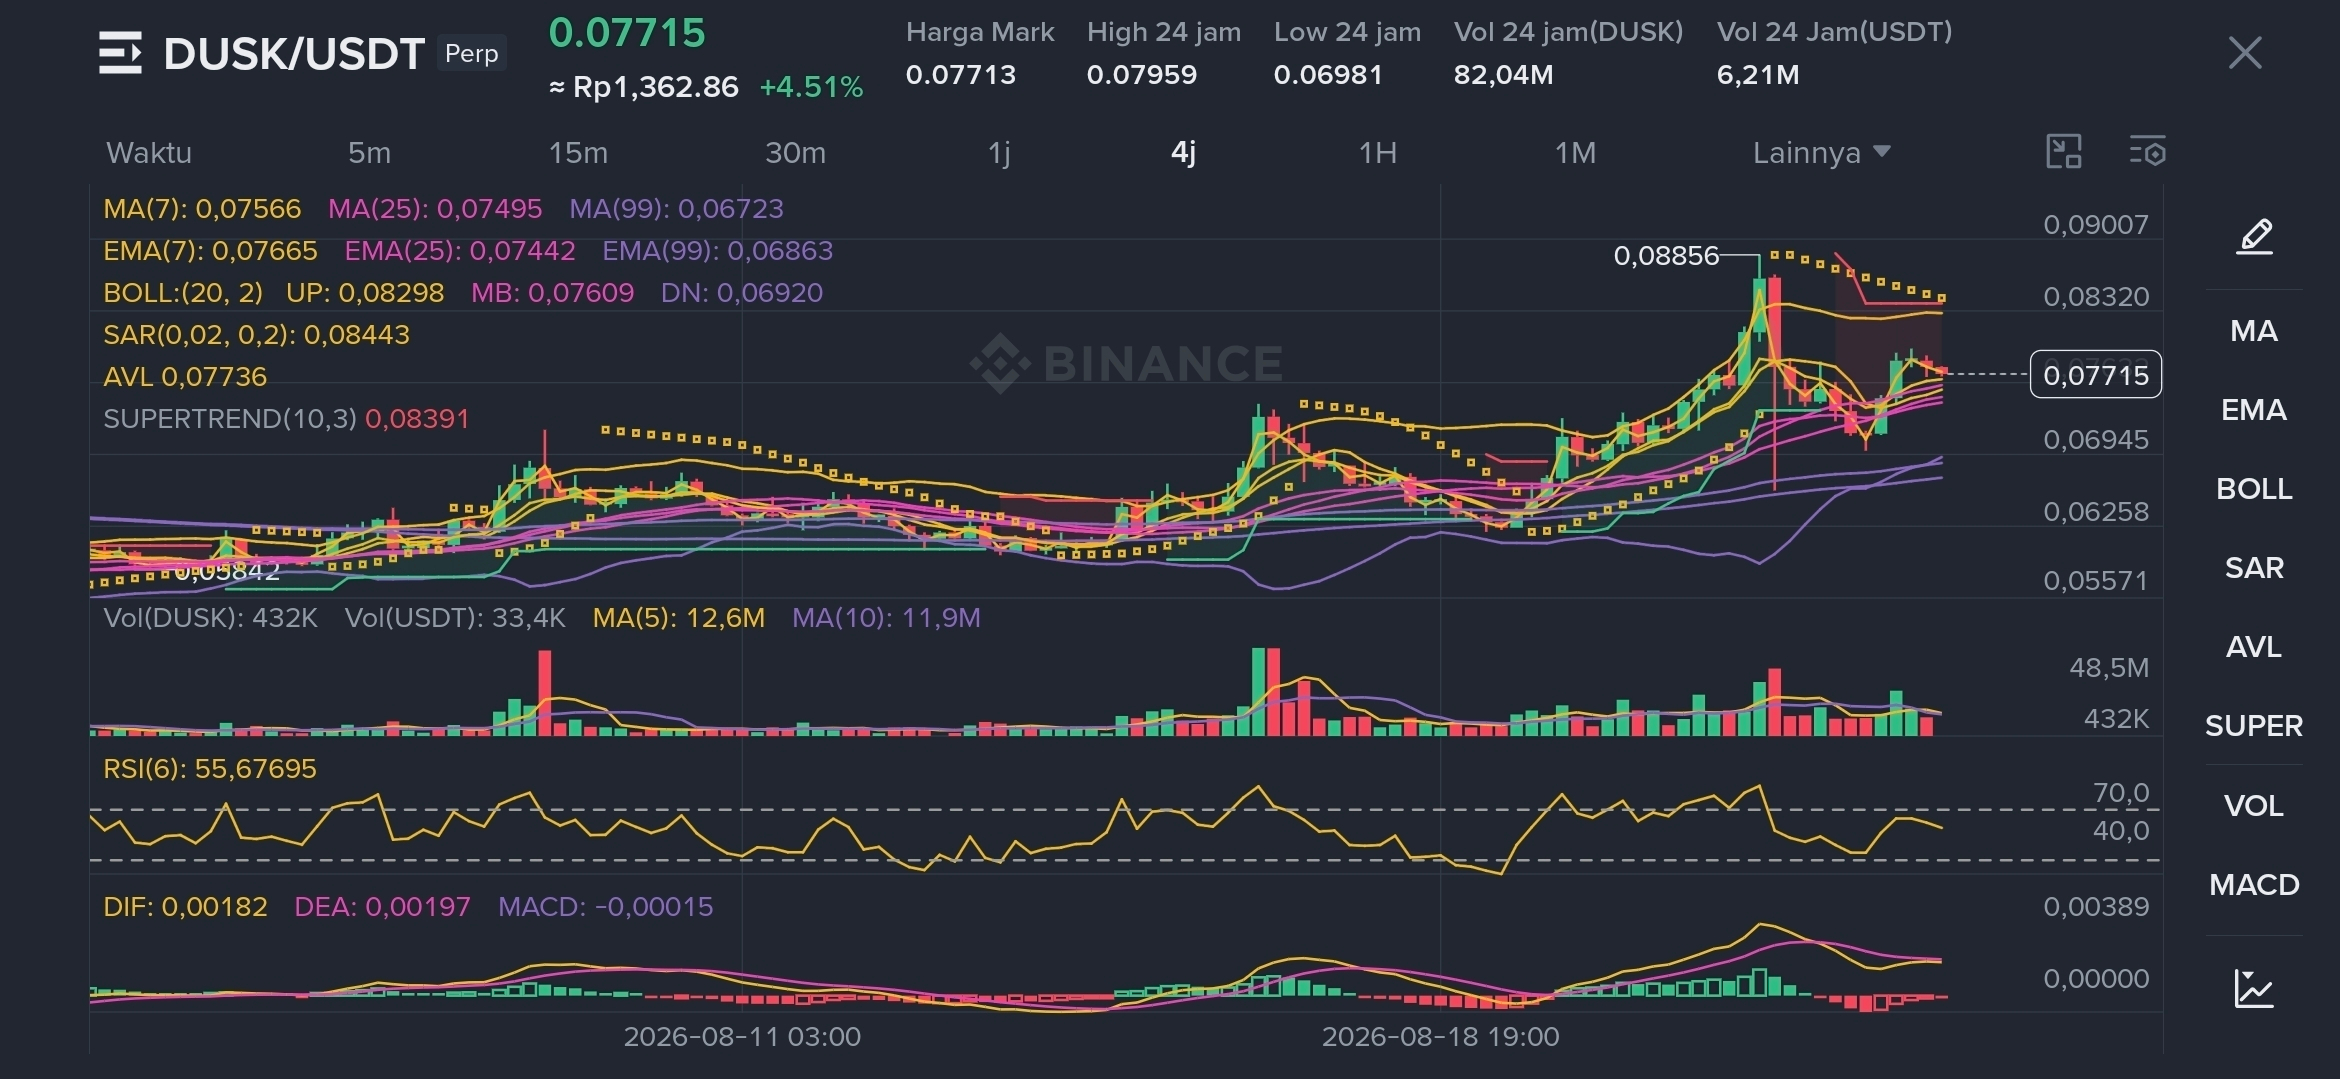
Task: Tap the DEA: 0,00197 label
Action: 382,907
